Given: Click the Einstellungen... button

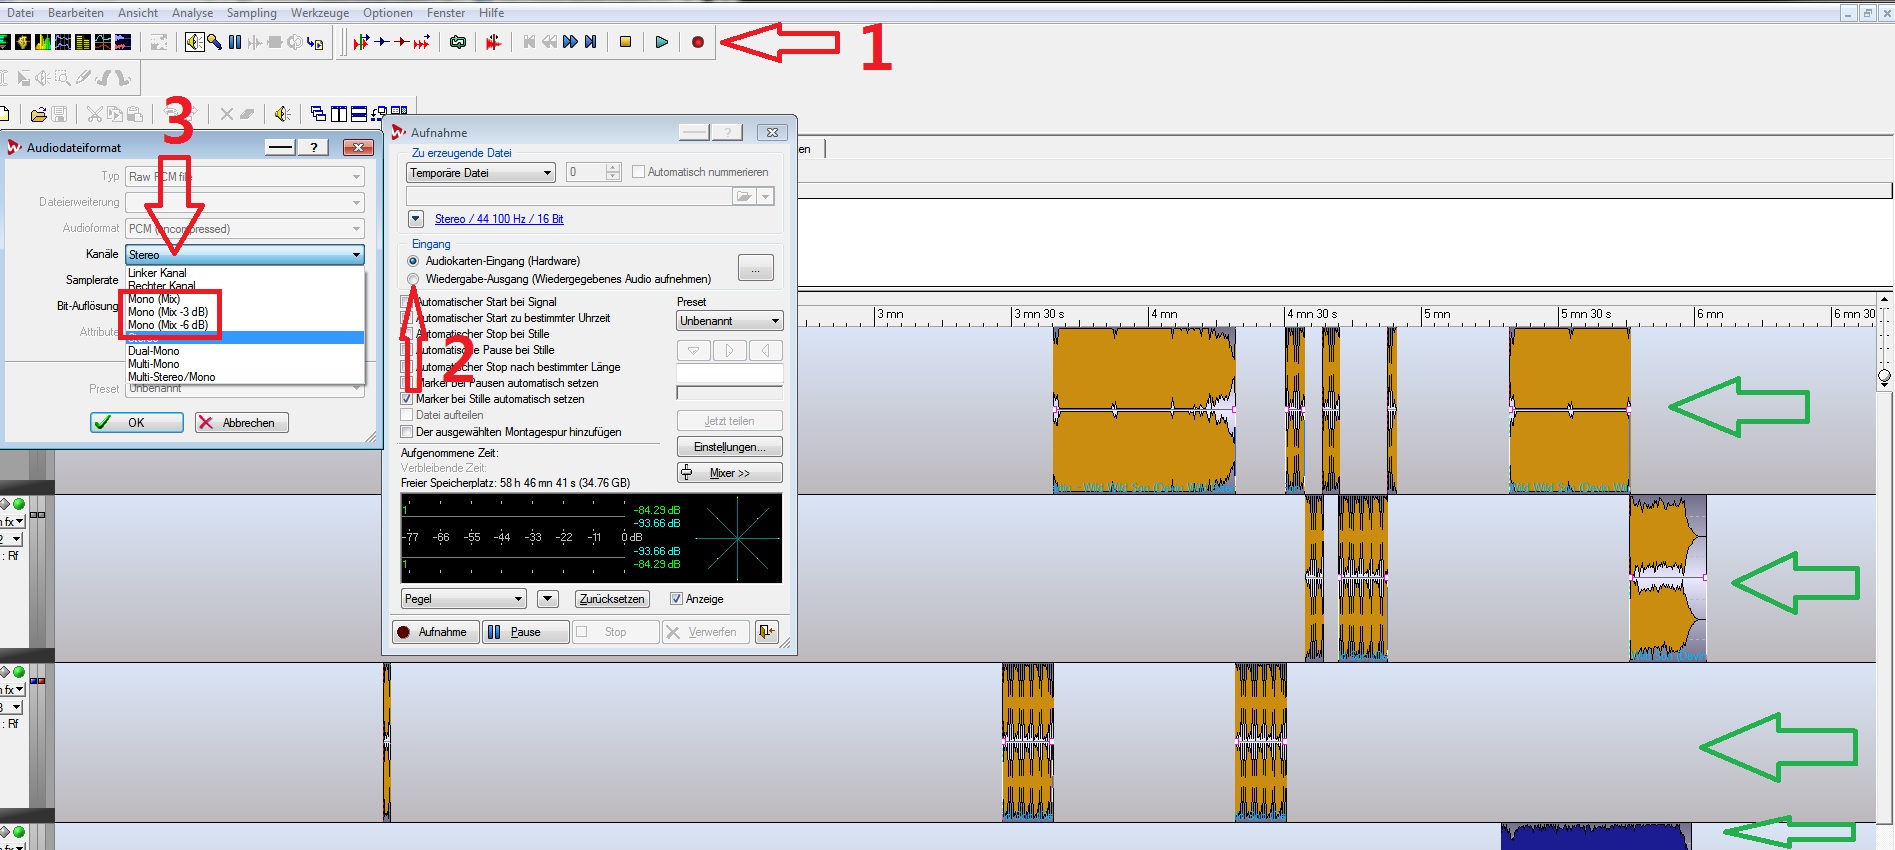Looking at the screenshot, I should click(x=730, y=447).
